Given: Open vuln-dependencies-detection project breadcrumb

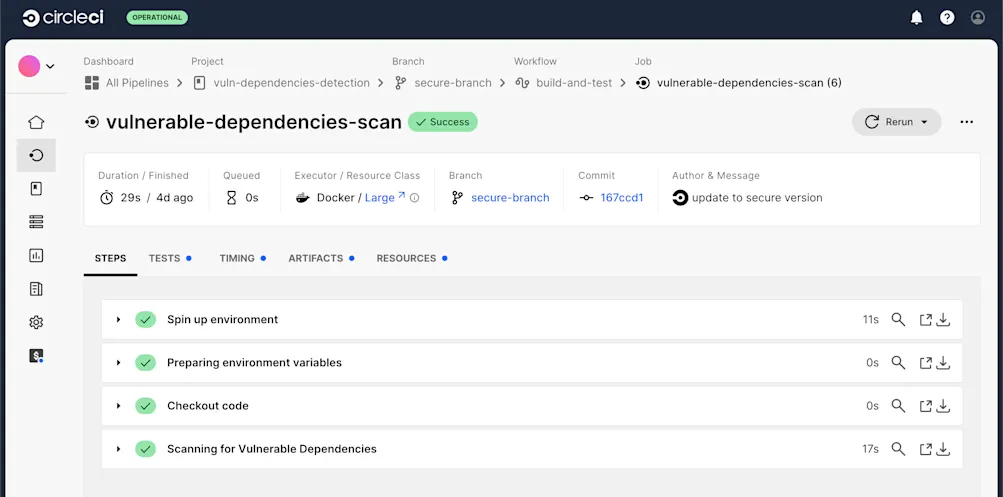Looking at the screenshot, I should (x=281, y=83).
